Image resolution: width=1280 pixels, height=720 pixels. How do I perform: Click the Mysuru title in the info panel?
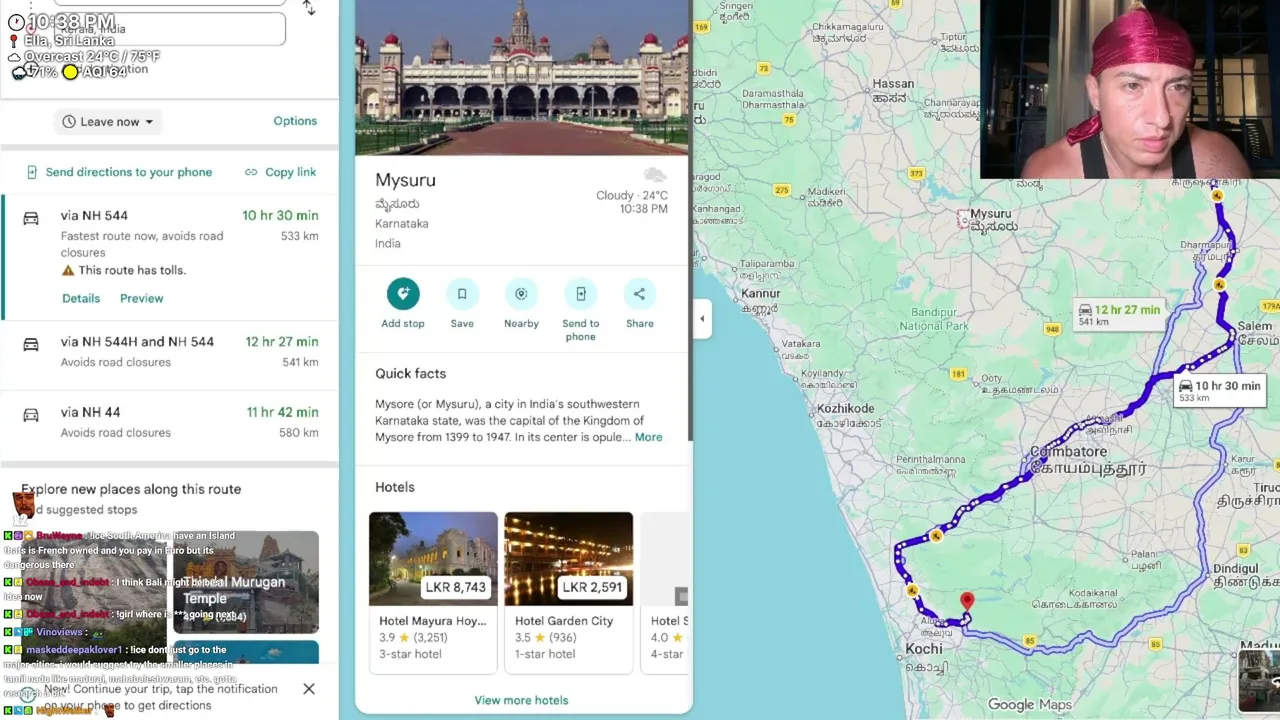405,180
